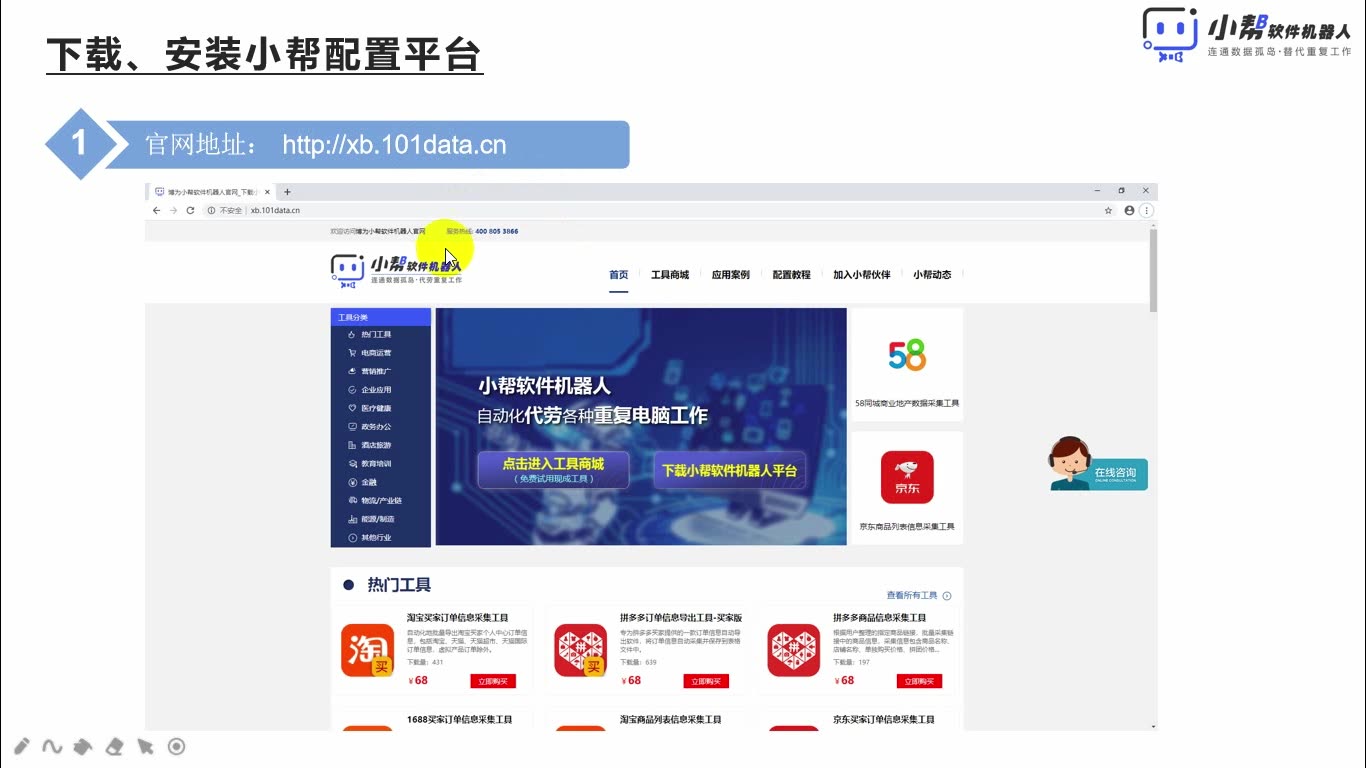The image size is (1366, 768).
Task: Select the 金融 category icon
Action: point(351,482)
